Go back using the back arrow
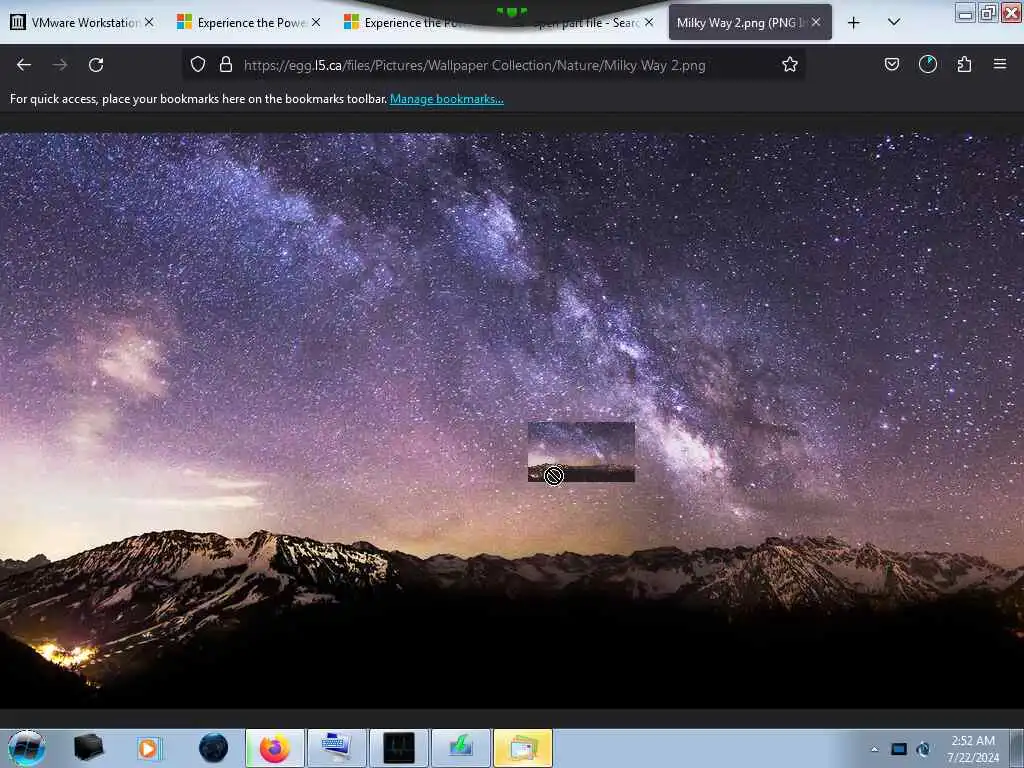The image size is (1024, 768). click(24, 65)
